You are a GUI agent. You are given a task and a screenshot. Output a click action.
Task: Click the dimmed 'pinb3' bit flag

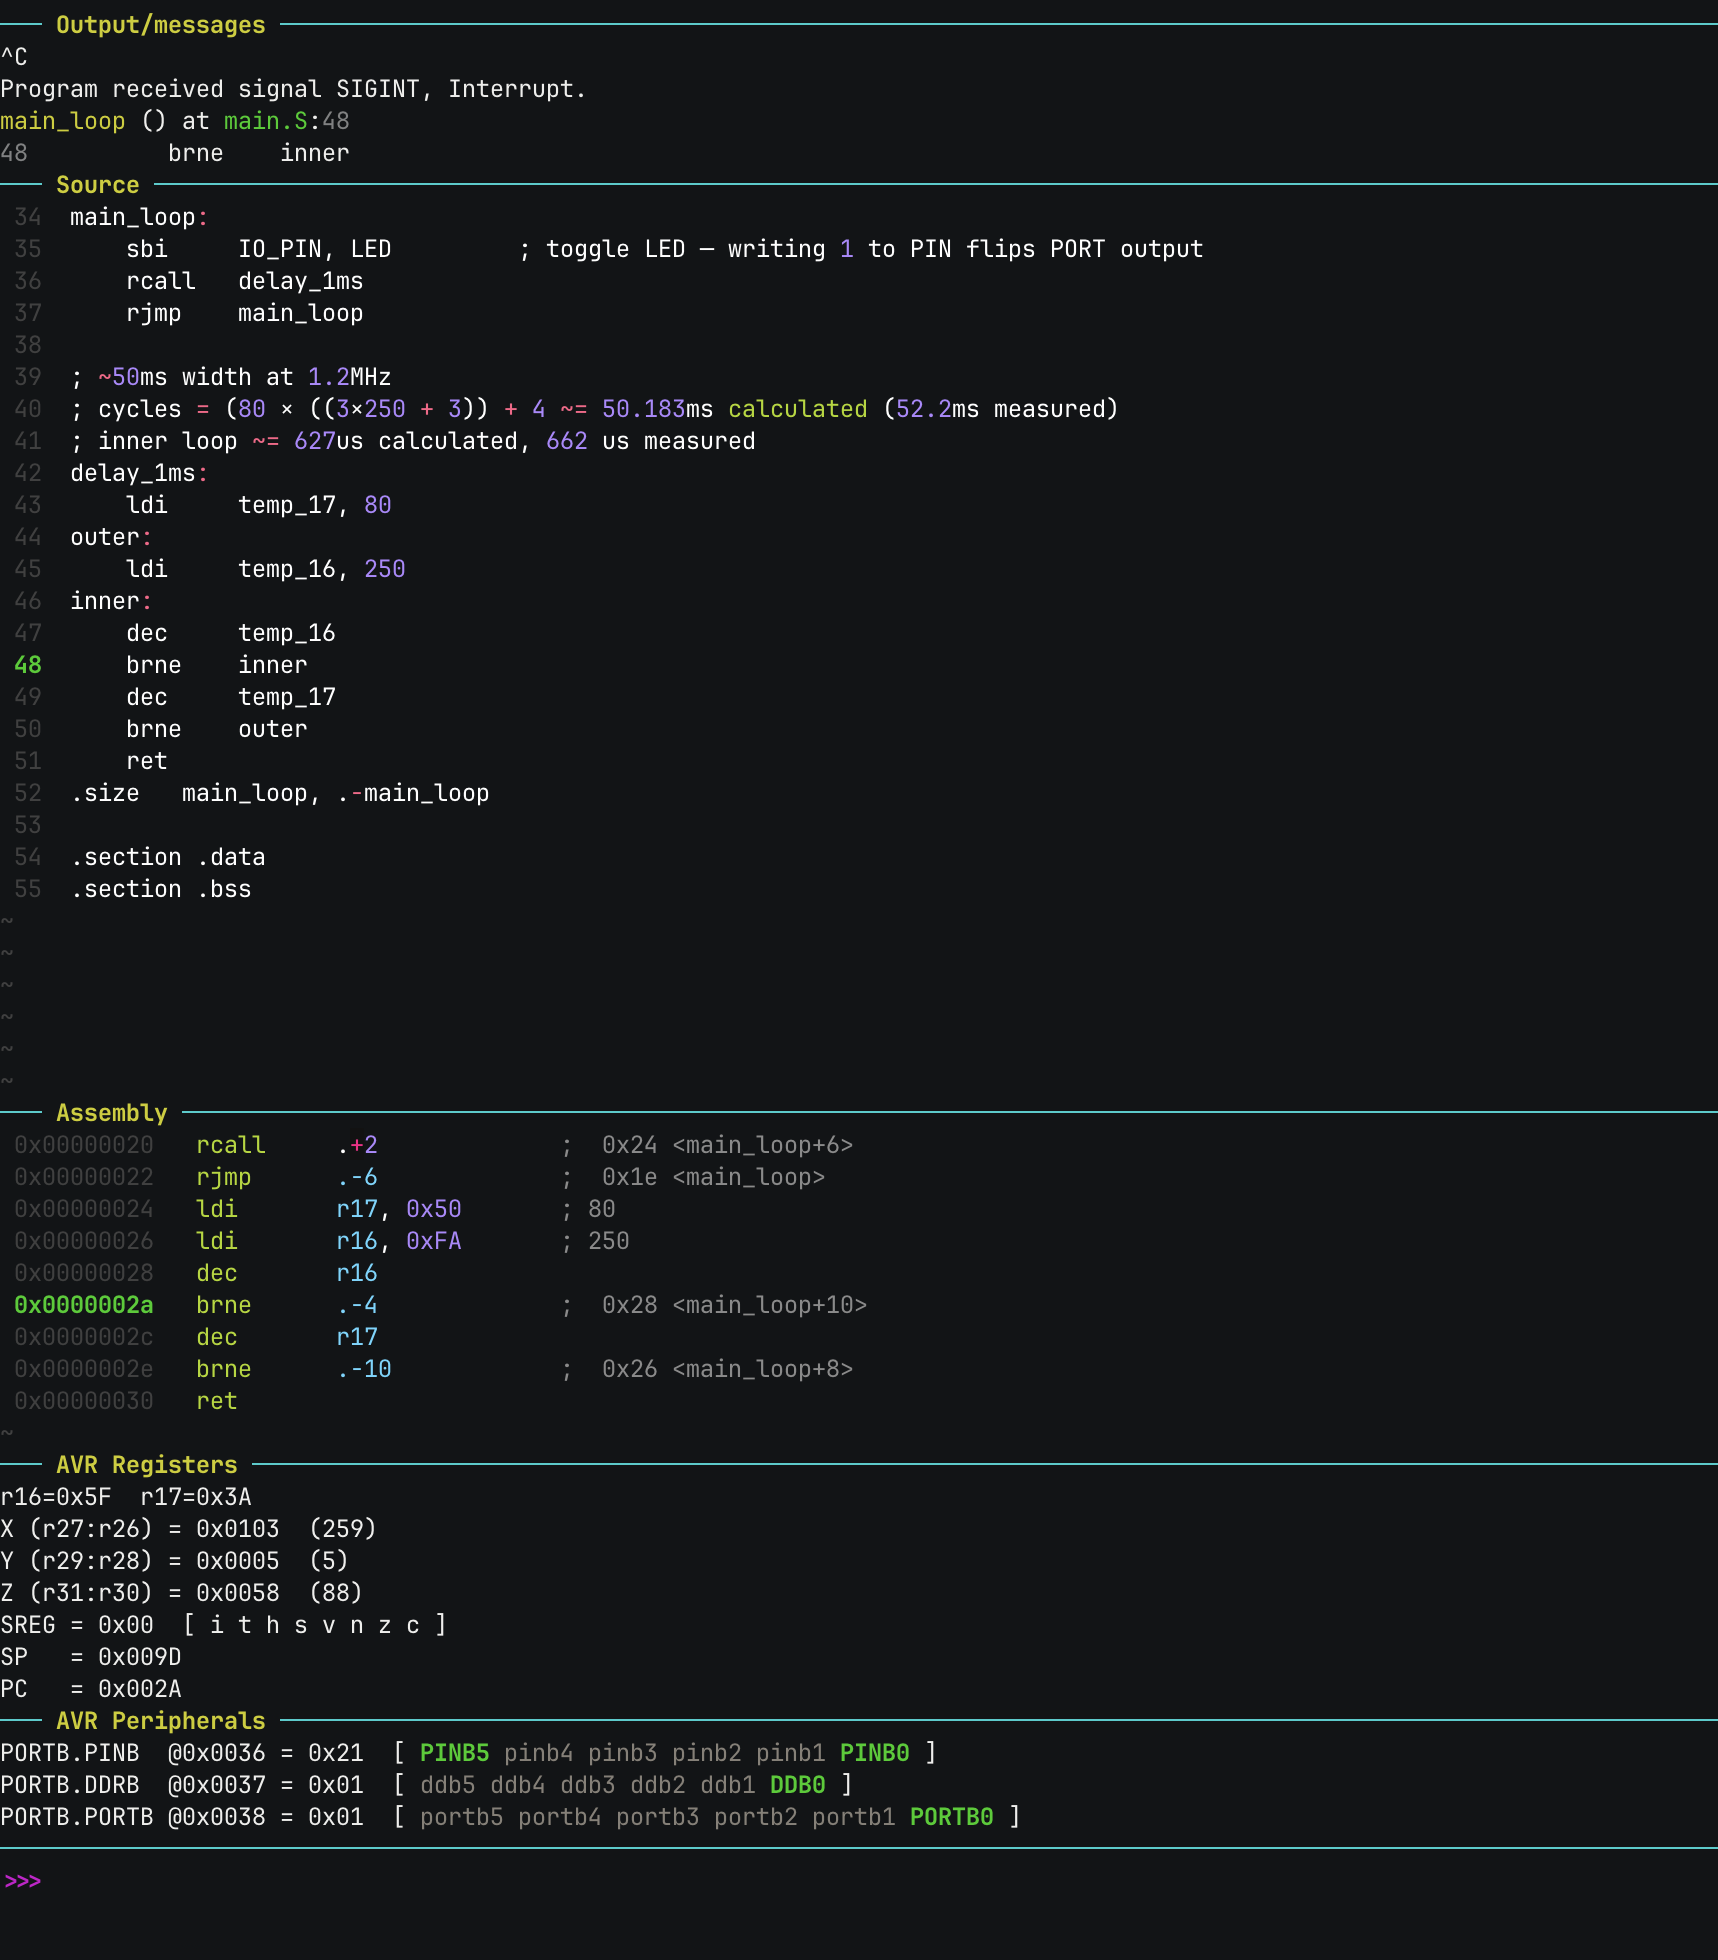point(623,1753)
